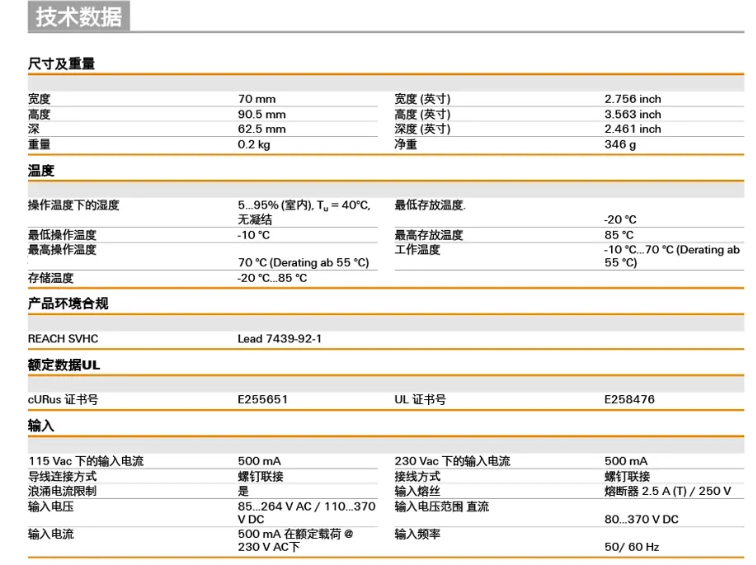This screenshot has height=565, width=756.
Task: Click the input fuse 熔断器 2.5 A value
Action: click(x=667, y=491)
